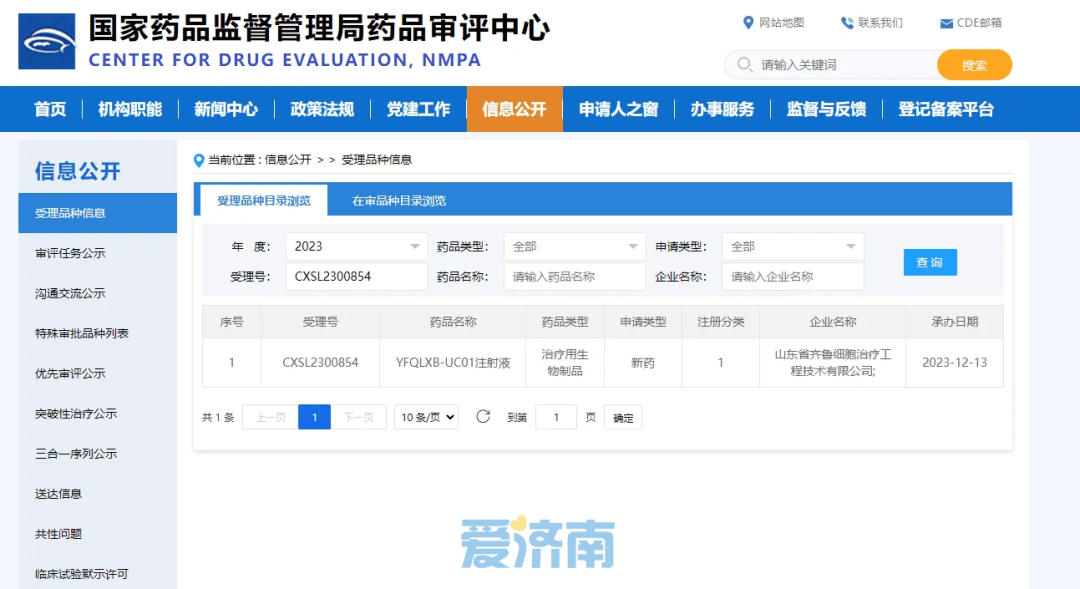Click the 药品名称 input field
1080x589 pixels.
pyautogui.click(x=575, y=277)
